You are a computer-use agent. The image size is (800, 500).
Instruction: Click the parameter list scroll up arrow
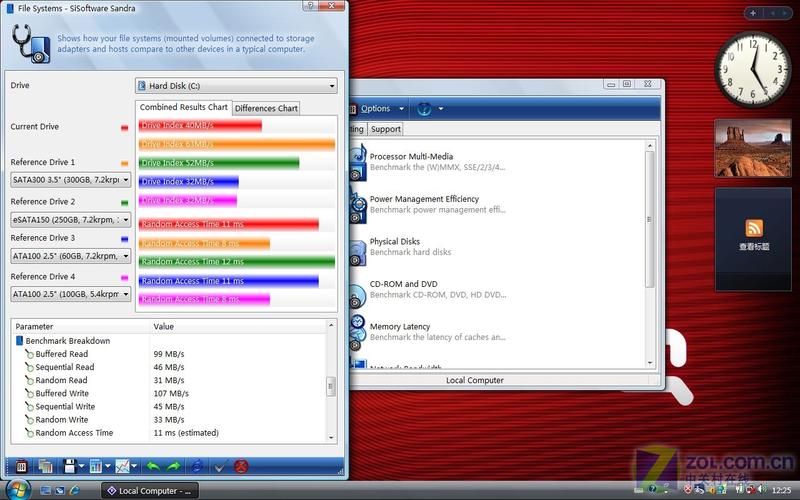click(x=331, y=325)
